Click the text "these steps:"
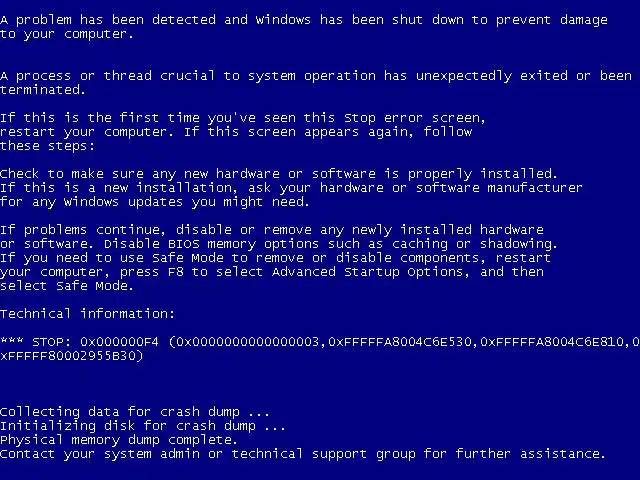 pyautogui.click(x=47, y=146)
